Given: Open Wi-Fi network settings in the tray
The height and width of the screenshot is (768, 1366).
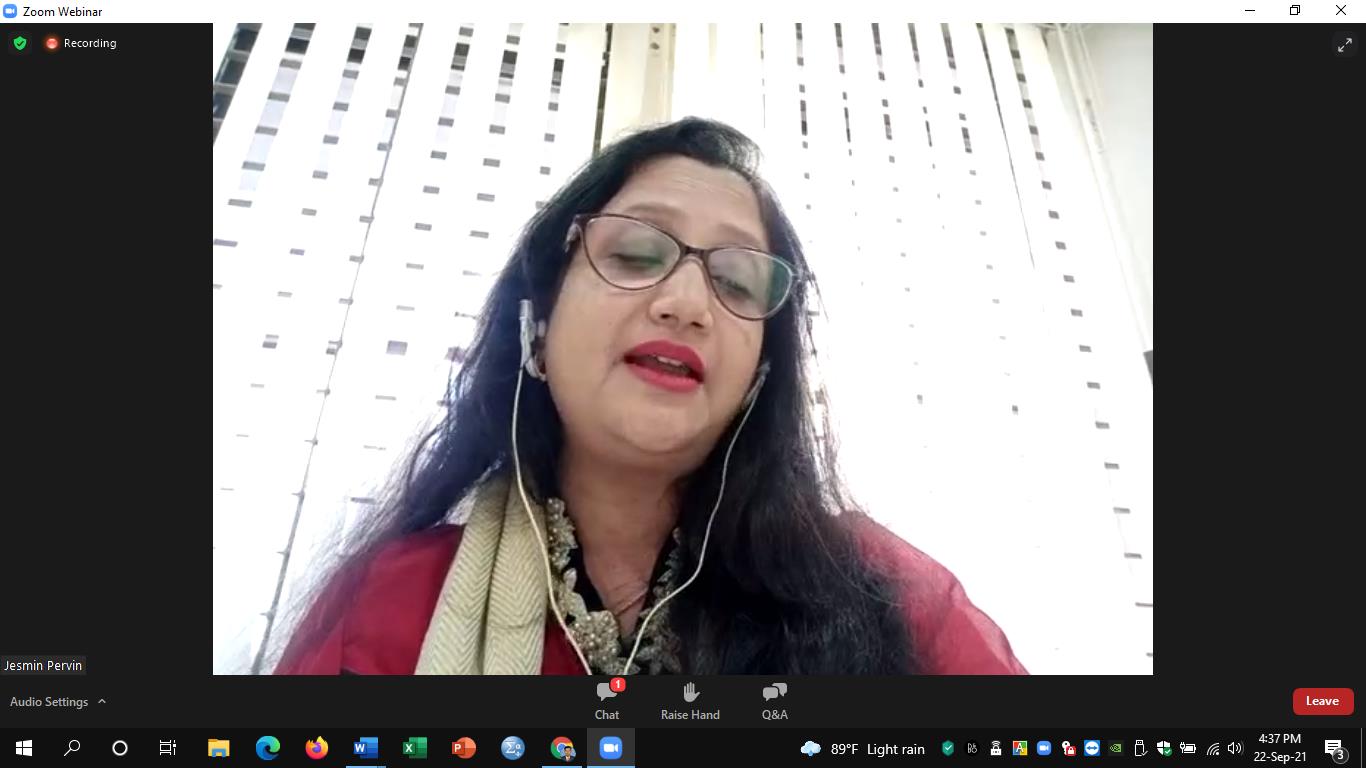Looking at the screenshot, I should (x=1212, y=748).
